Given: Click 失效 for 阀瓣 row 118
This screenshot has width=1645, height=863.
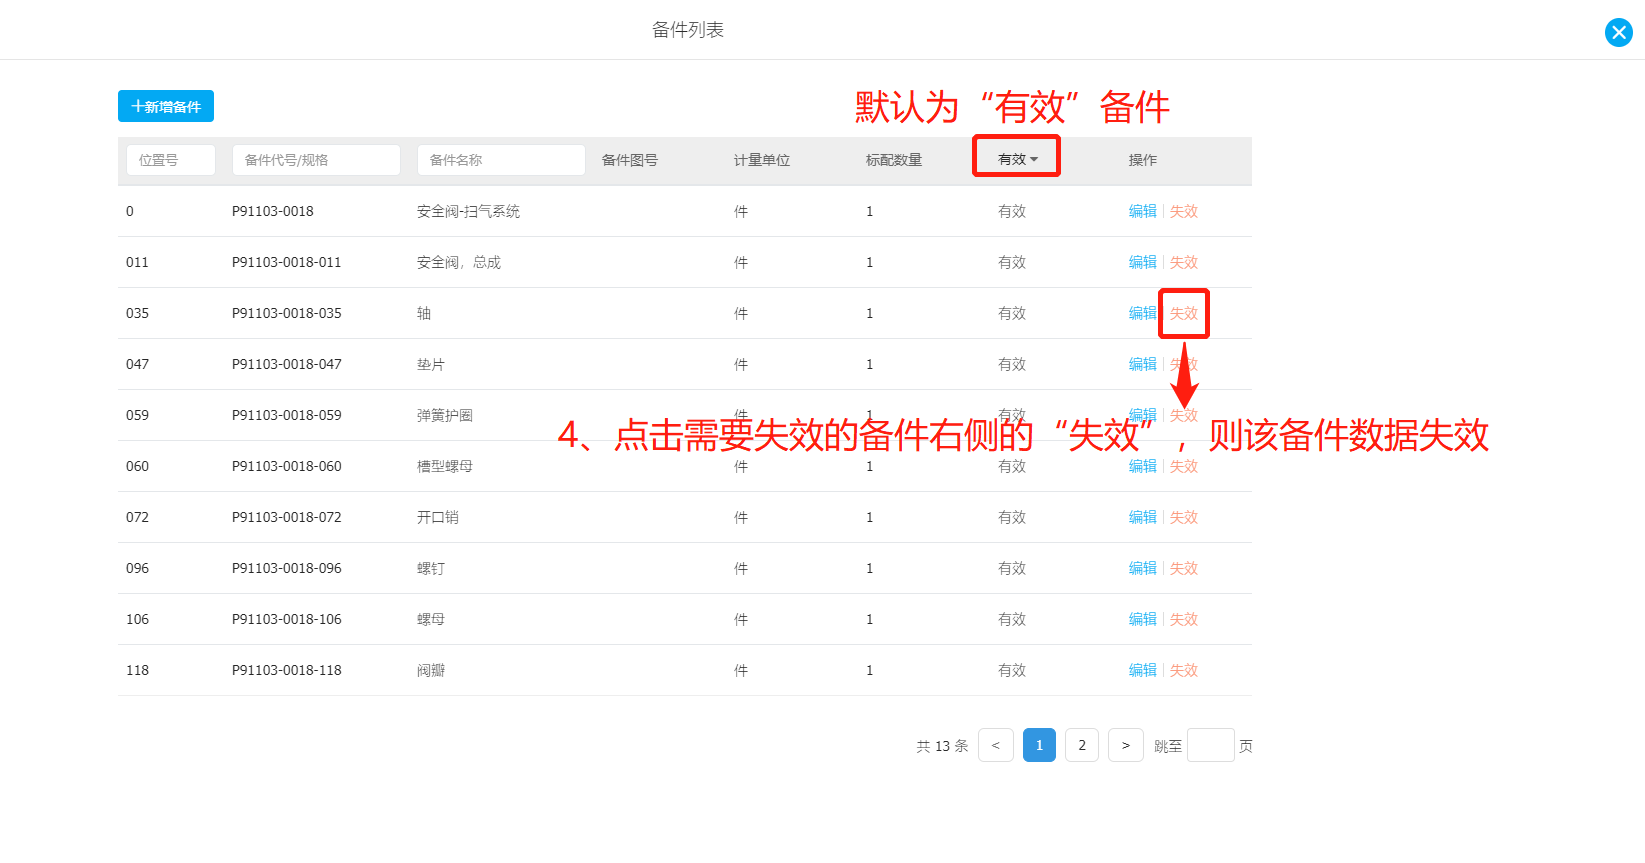Looking at the screenshot, I should pyautogui.click(x=1184, y=670).
